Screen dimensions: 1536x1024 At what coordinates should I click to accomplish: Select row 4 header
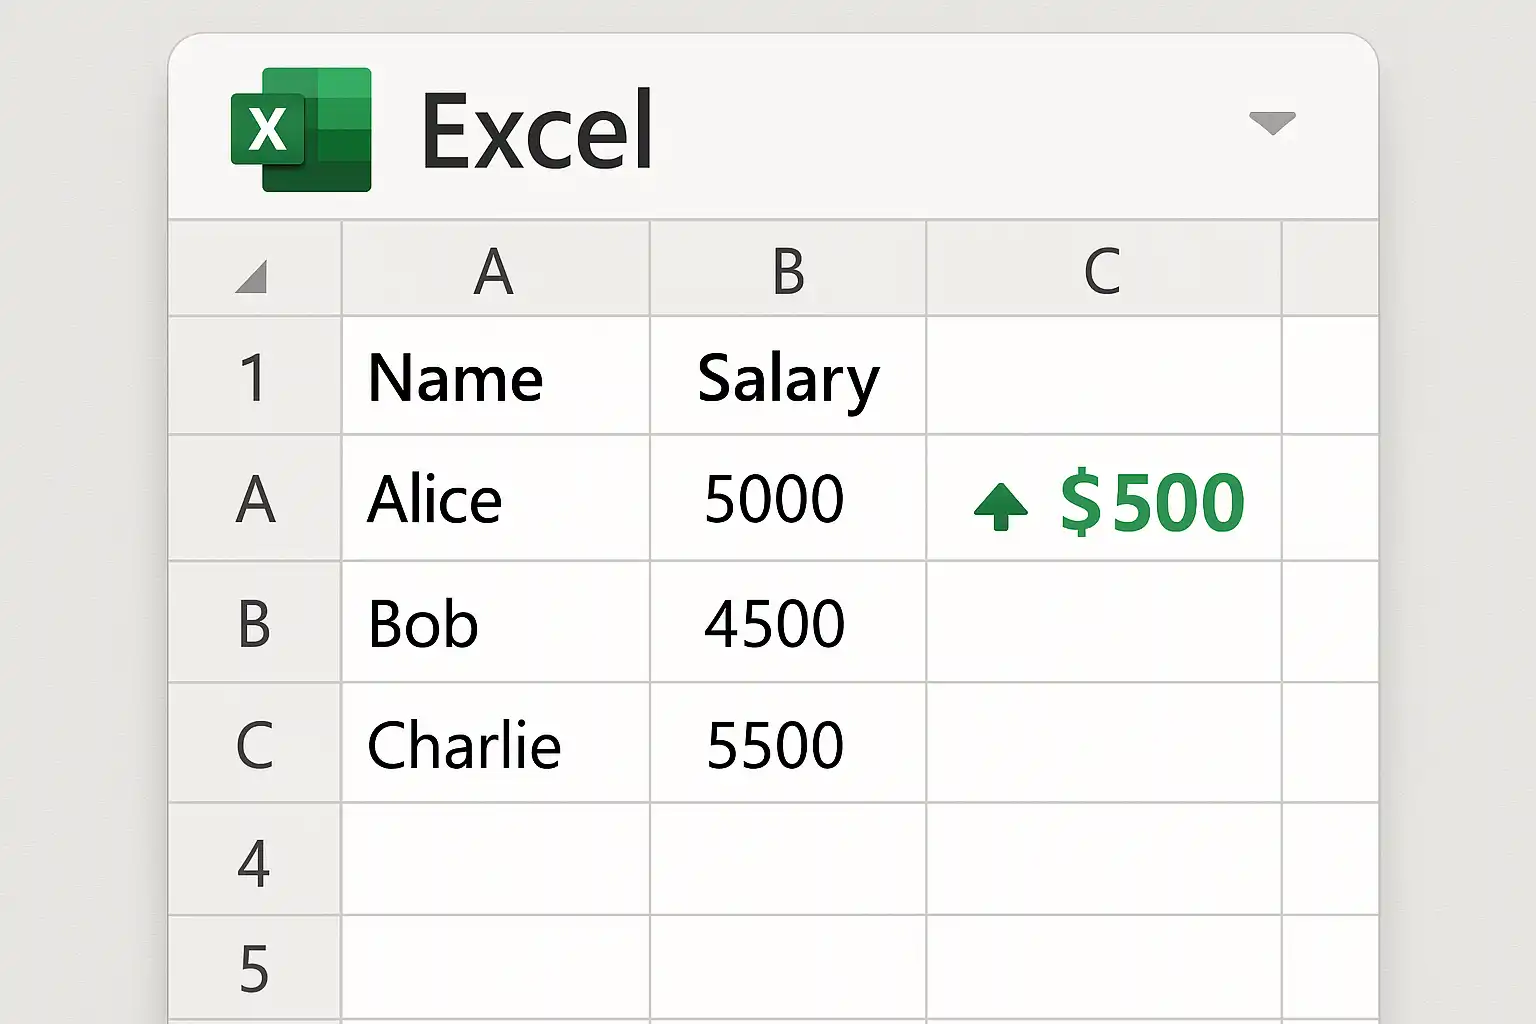click(254, 862)
